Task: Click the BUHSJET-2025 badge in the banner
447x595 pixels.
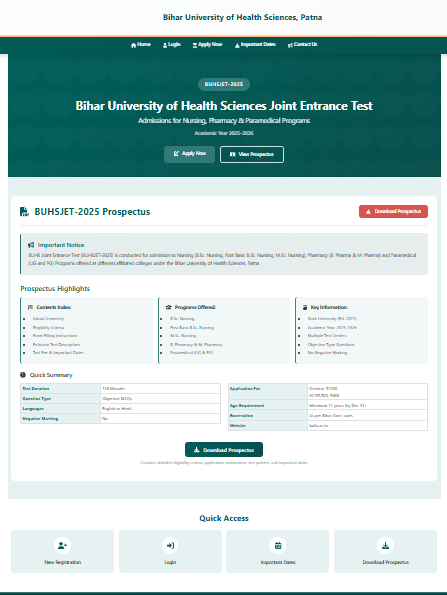Action: pos(224,84)
